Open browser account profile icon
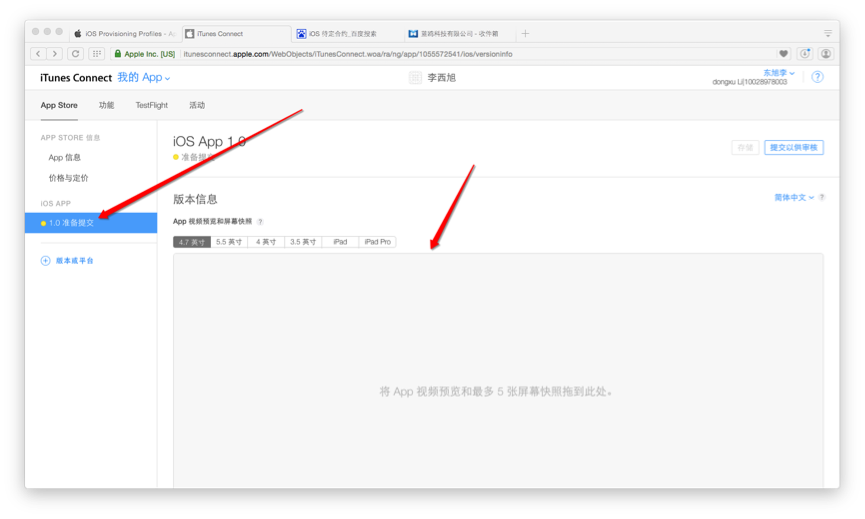The image size is (865, 519). 826,53
